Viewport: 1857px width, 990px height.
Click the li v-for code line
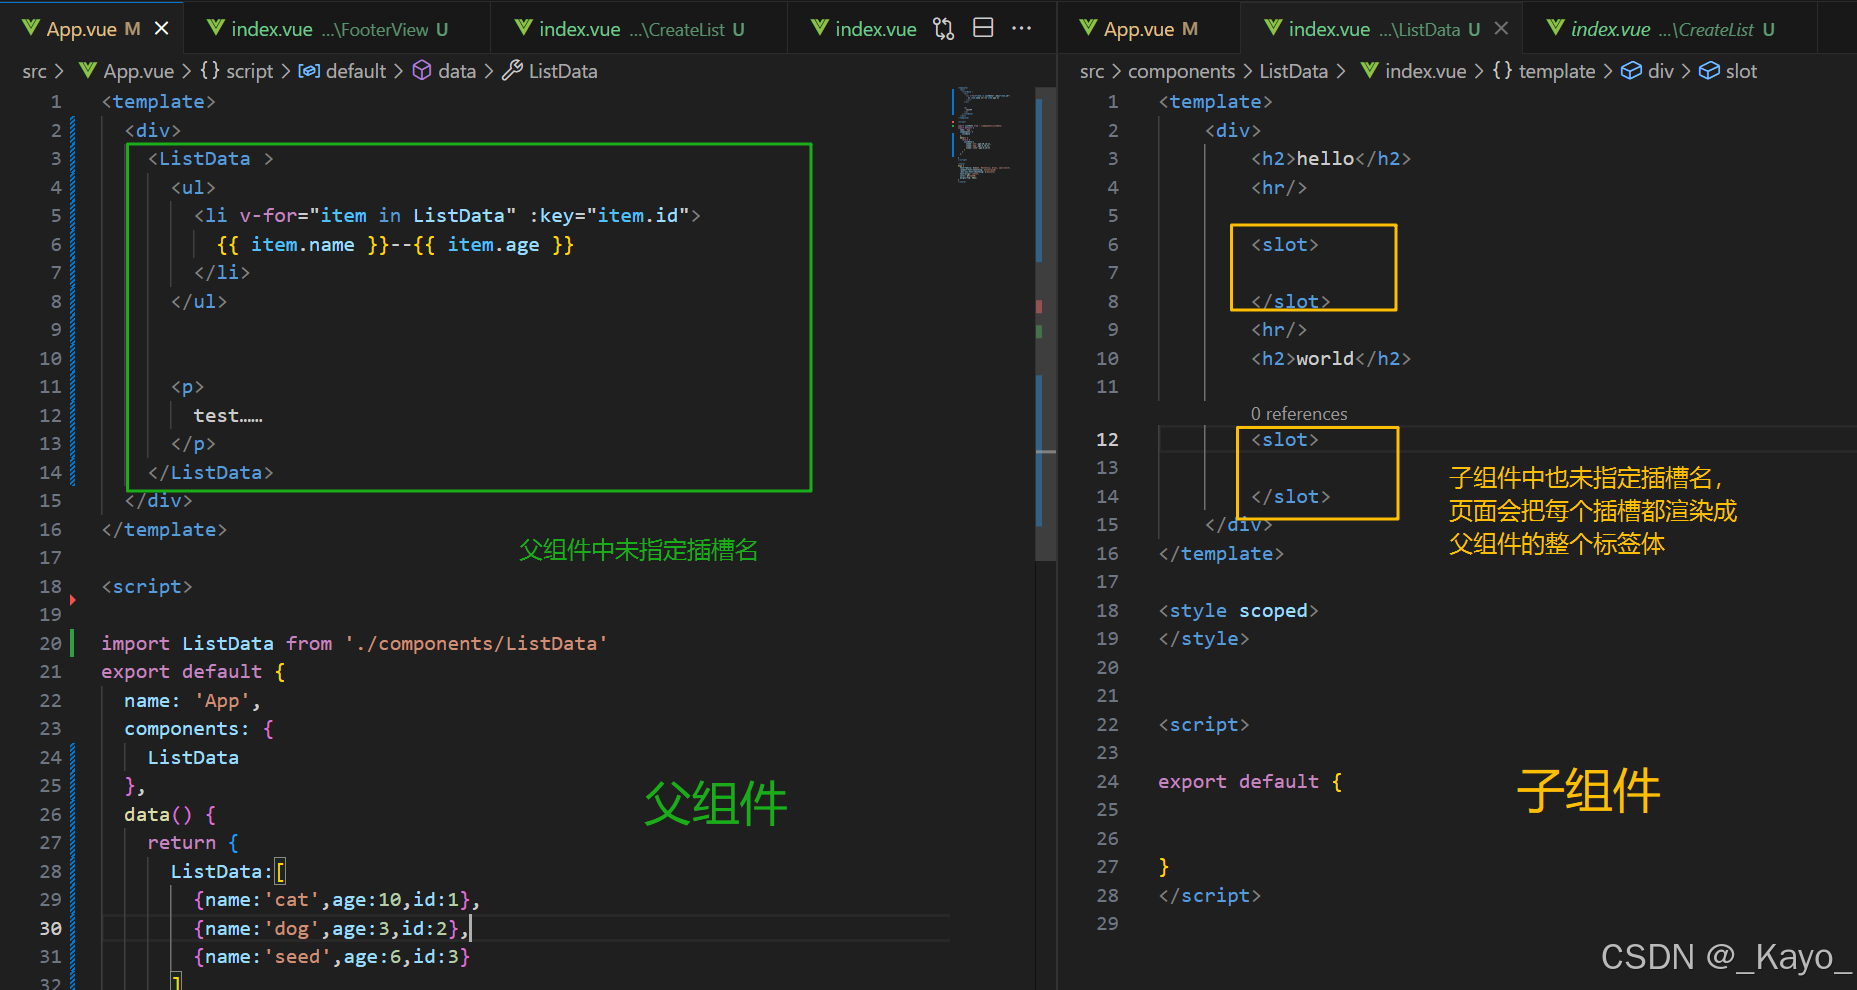[447, 215]
